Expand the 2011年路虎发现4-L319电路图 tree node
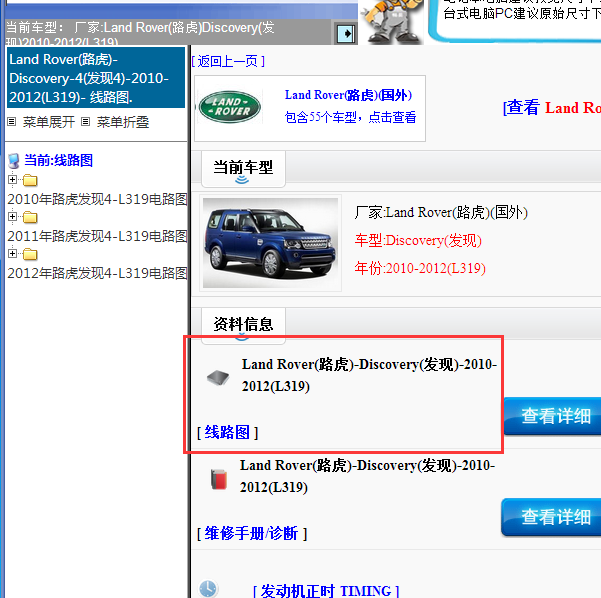This screenshot has width=601, height=598. point(12,217)
